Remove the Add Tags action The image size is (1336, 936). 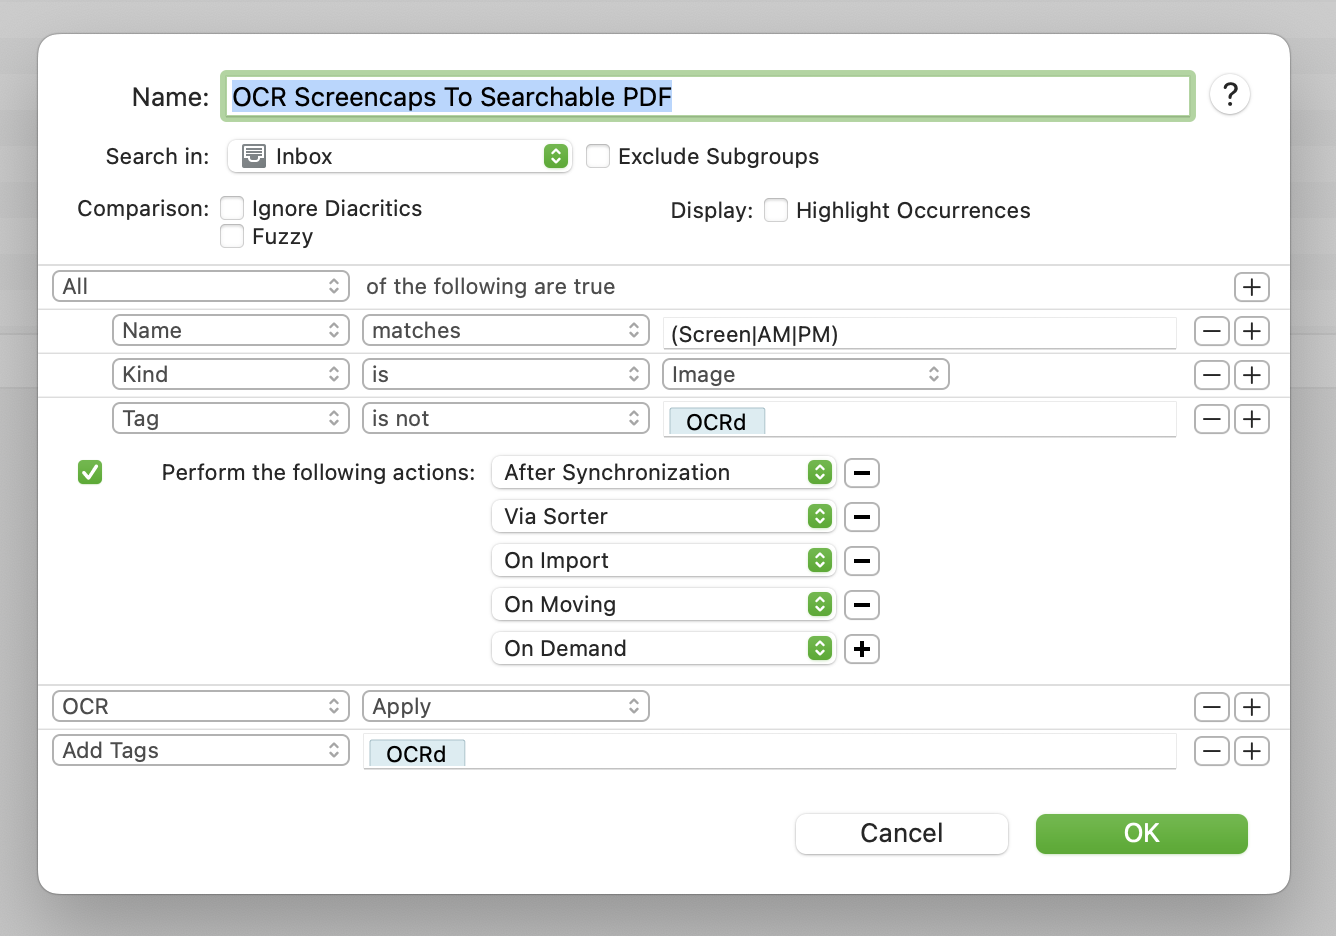coord(1211,751)
